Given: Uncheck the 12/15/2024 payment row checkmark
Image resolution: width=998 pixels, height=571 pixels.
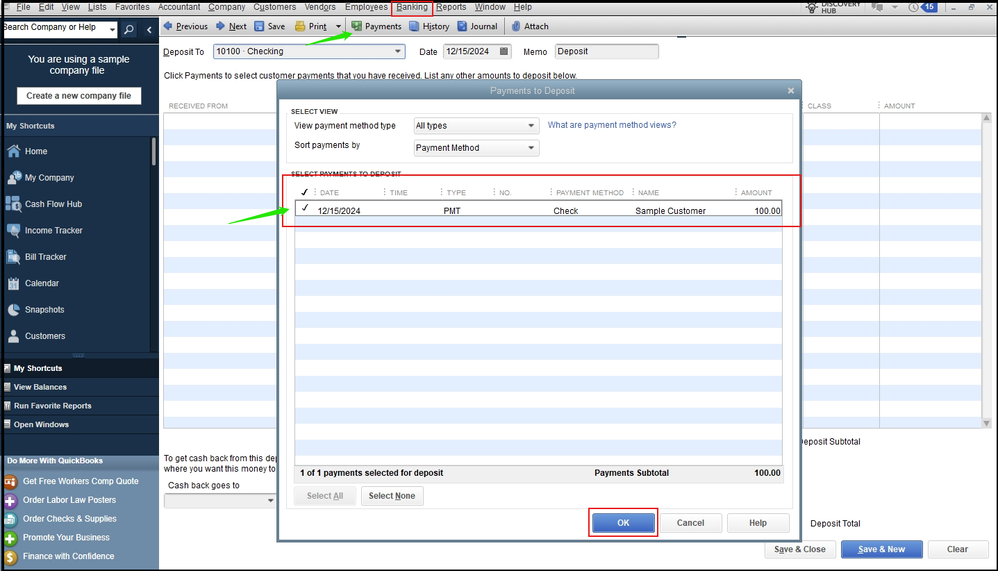Looking at the screenshot, I should click(305, 210).
